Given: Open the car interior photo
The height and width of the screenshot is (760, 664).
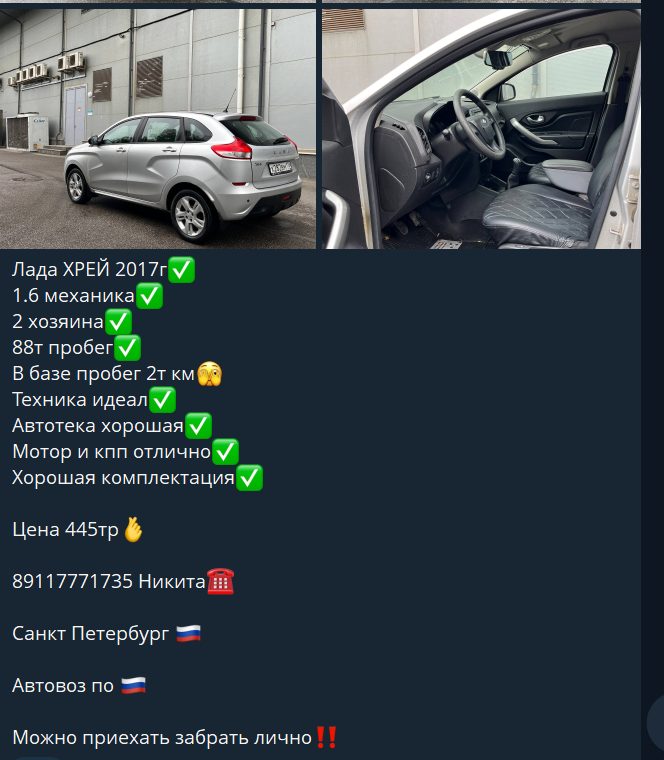Looking at the screenshot, I should [481, 128].
